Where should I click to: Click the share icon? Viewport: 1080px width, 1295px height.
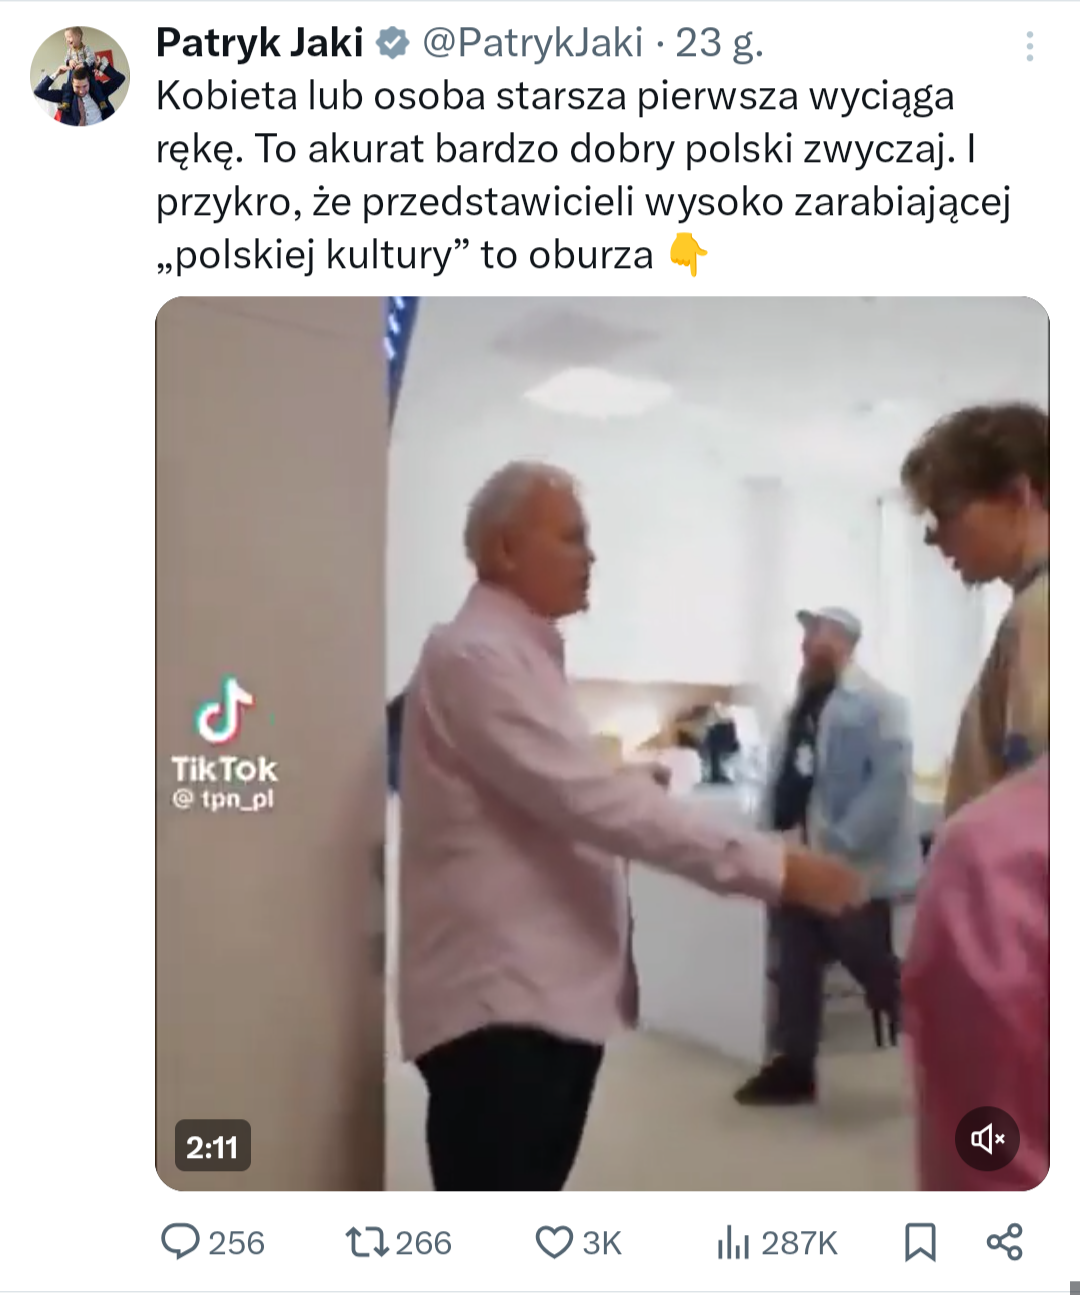1005,1242
